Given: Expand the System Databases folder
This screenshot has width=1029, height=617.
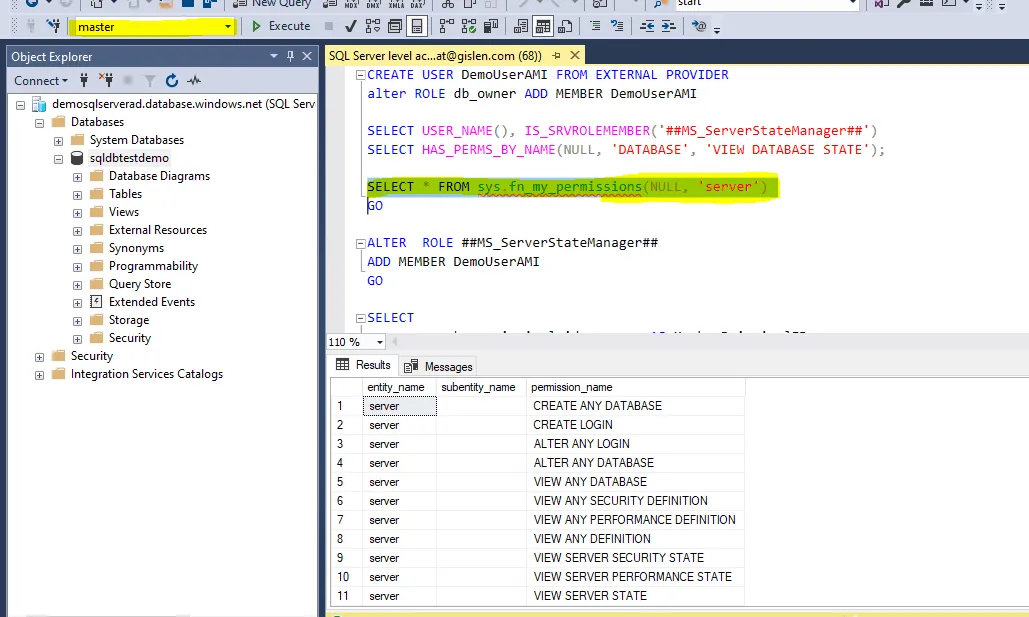Looking at the screenshot, I should [58, 140].
